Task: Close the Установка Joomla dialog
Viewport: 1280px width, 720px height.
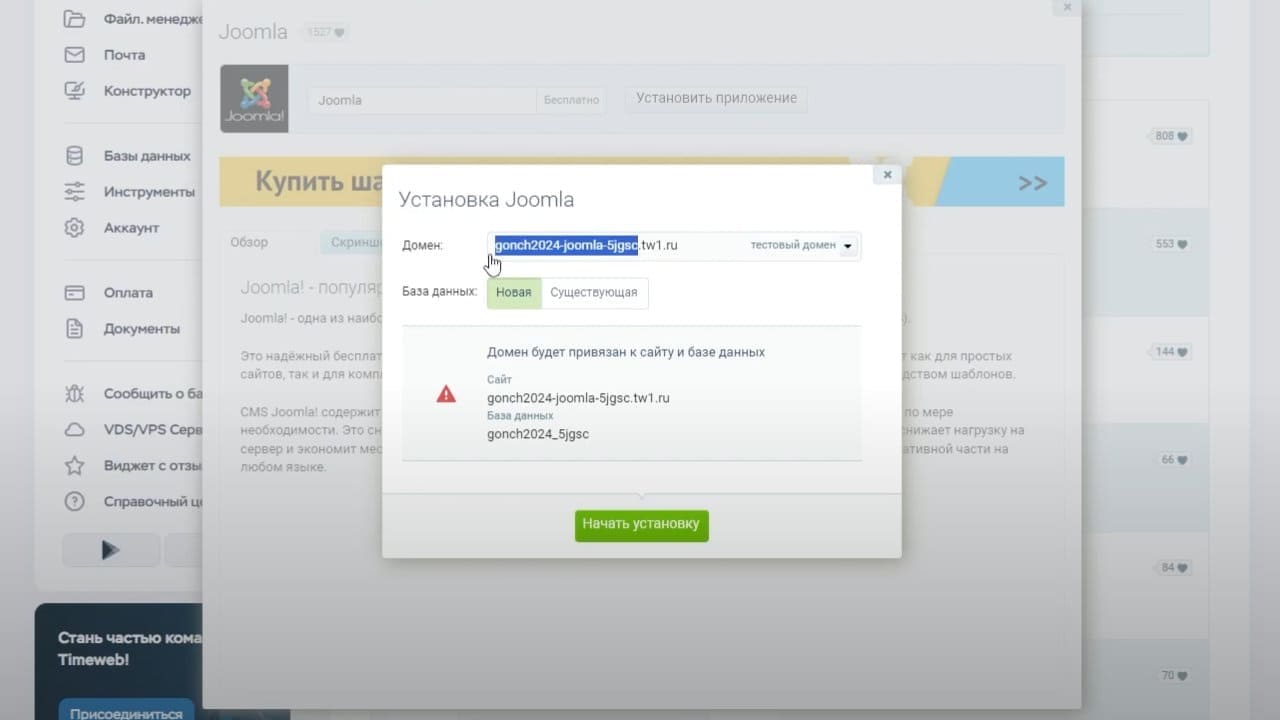Action: click(887, 175)
